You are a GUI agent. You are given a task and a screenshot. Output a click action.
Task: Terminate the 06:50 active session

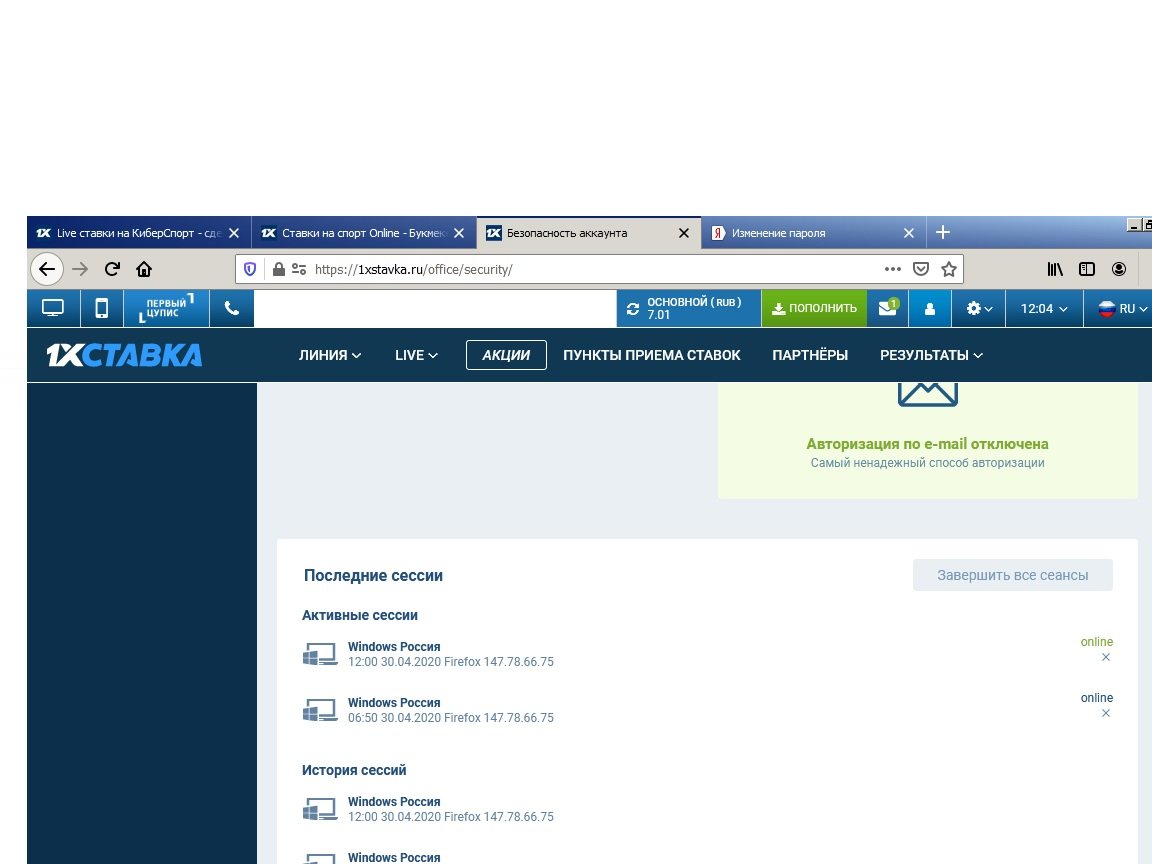pyautogui.click(x=1106, y=713)
